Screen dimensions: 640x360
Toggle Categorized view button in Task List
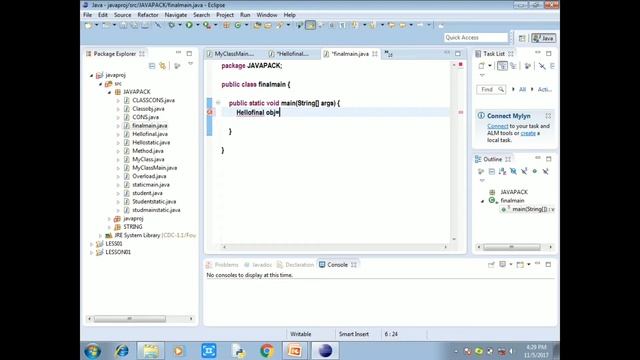coord(502,66)
